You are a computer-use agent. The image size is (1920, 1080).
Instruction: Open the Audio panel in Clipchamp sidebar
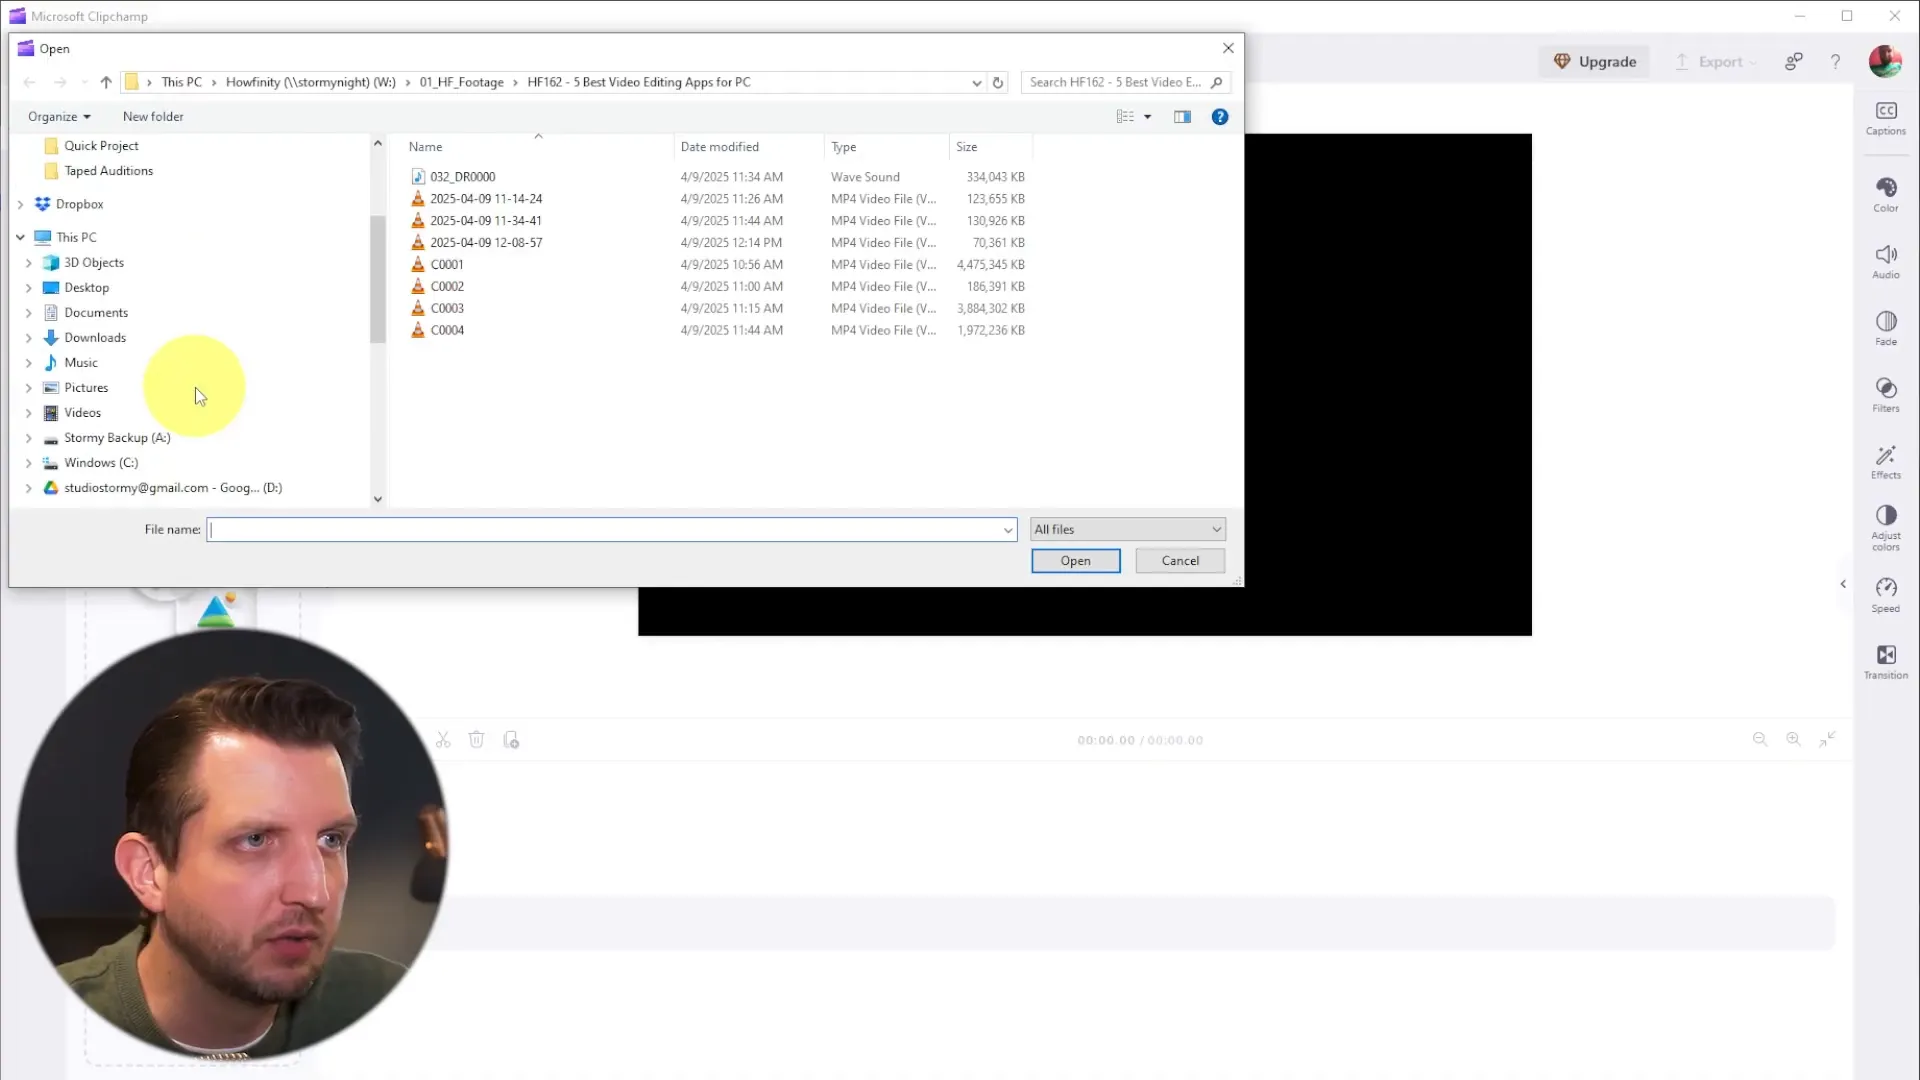(x=1885, y=262)
